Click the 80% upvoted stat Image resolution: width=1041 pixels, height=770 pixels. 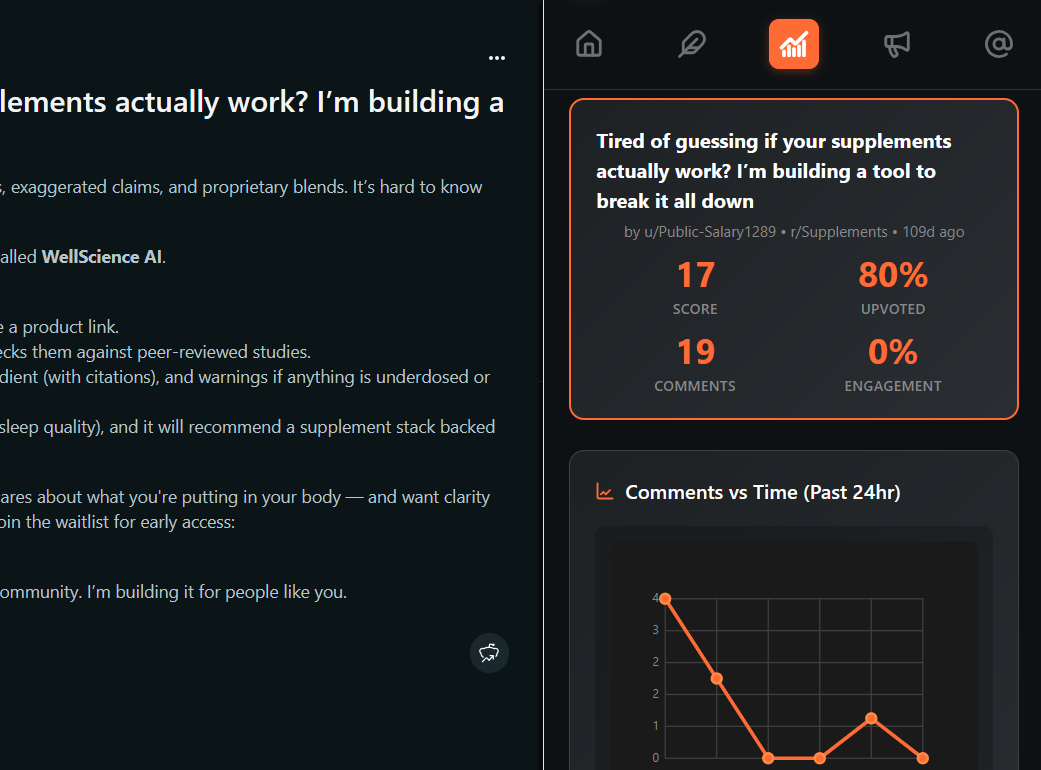pos(893,287)
